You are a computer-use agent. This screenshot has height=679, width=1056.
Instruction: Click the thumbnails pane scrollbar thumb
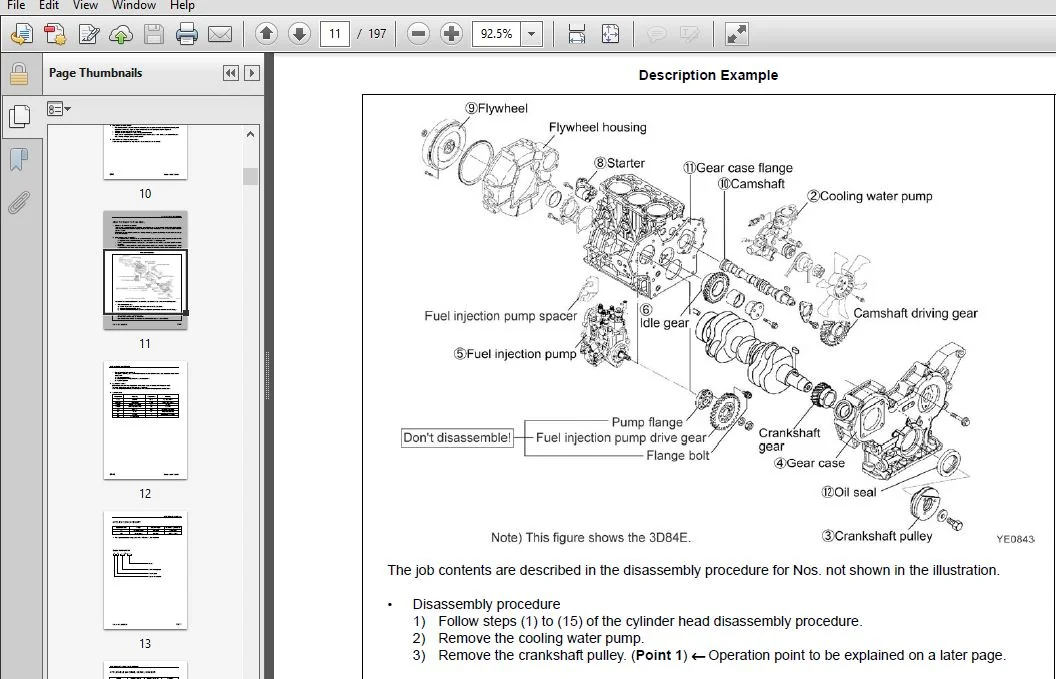click(x=251, y=176)
